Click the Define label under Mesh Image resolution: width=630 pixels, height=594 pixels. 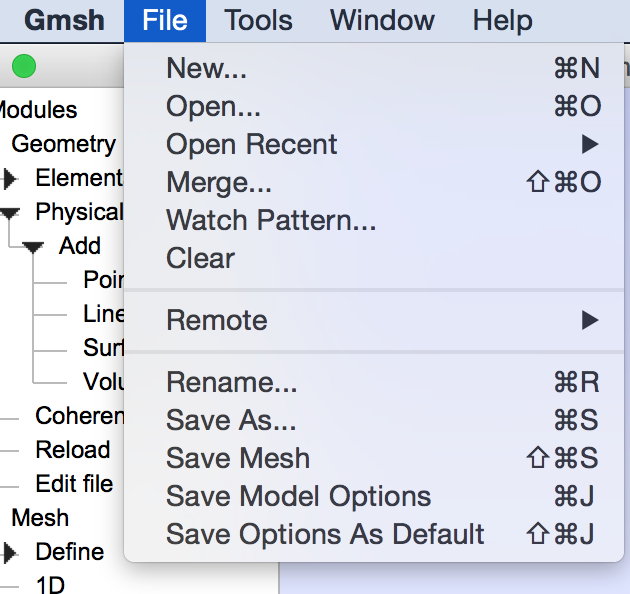coord(70,552)
